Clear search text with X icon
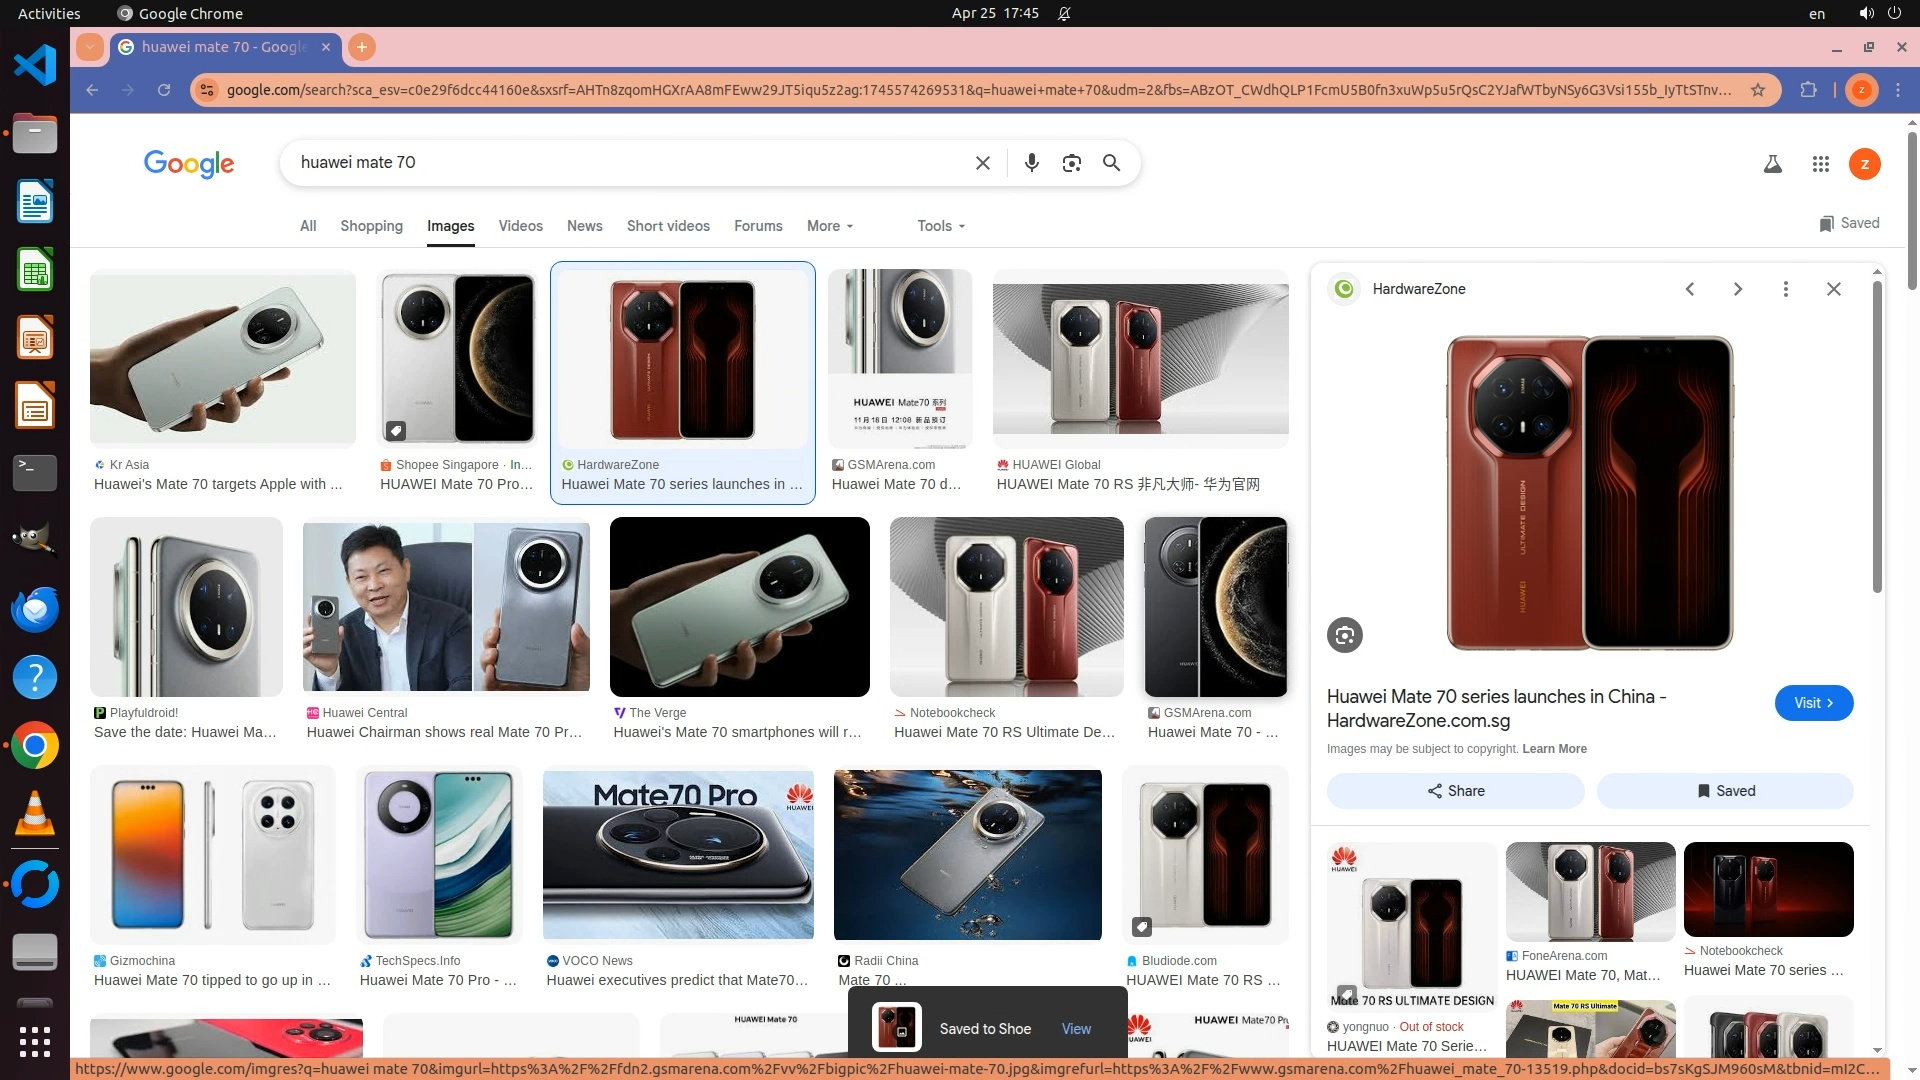The image size is (1920, 1080). 982,163
